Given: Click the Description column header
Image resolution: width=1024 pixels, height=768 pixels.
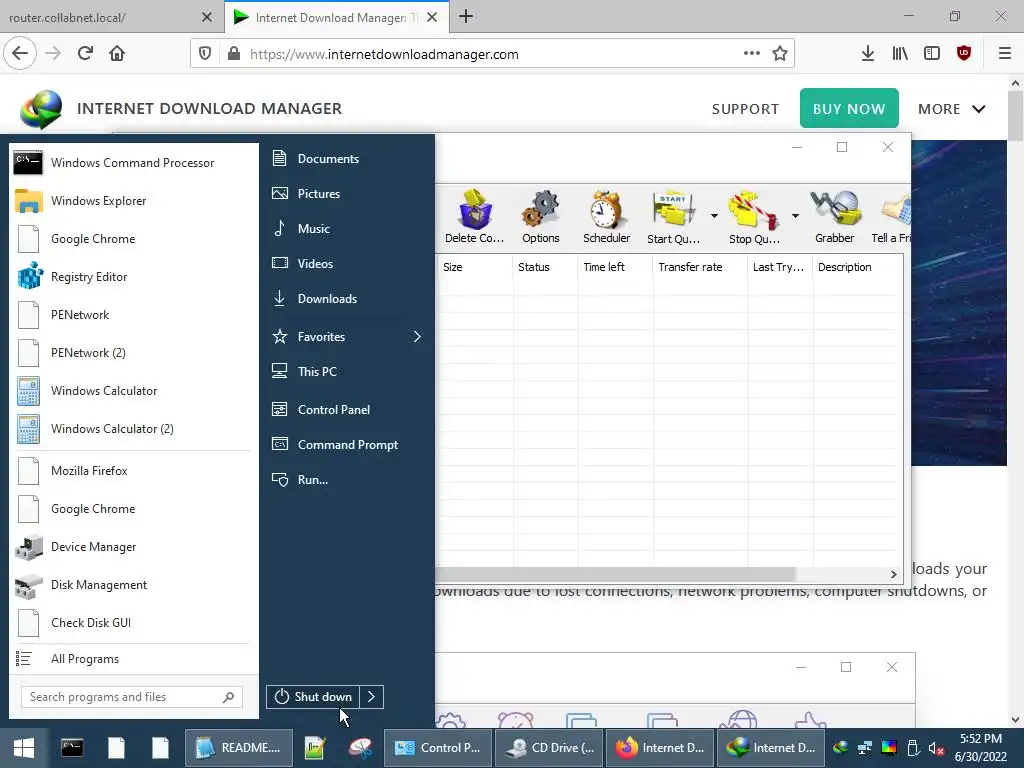Looking at the screenshot, I should coord(857,267).
